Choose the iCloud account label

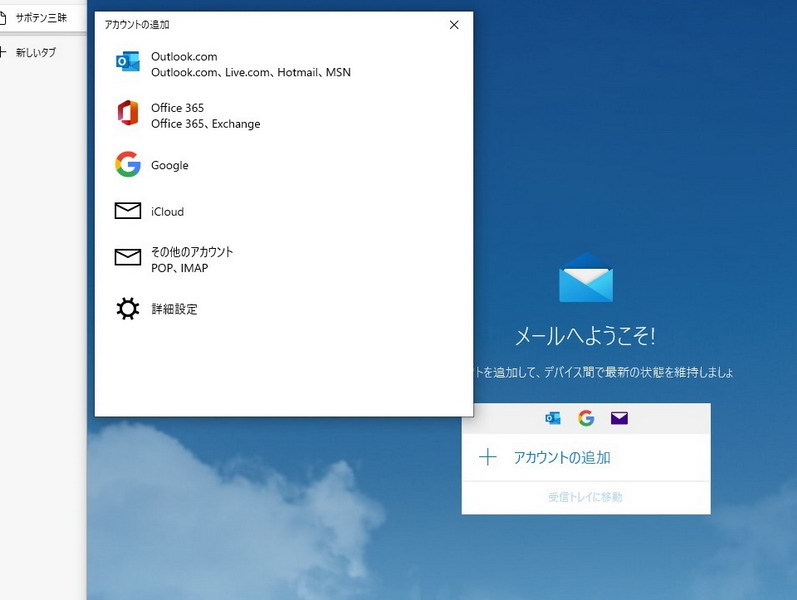point(167,212)
